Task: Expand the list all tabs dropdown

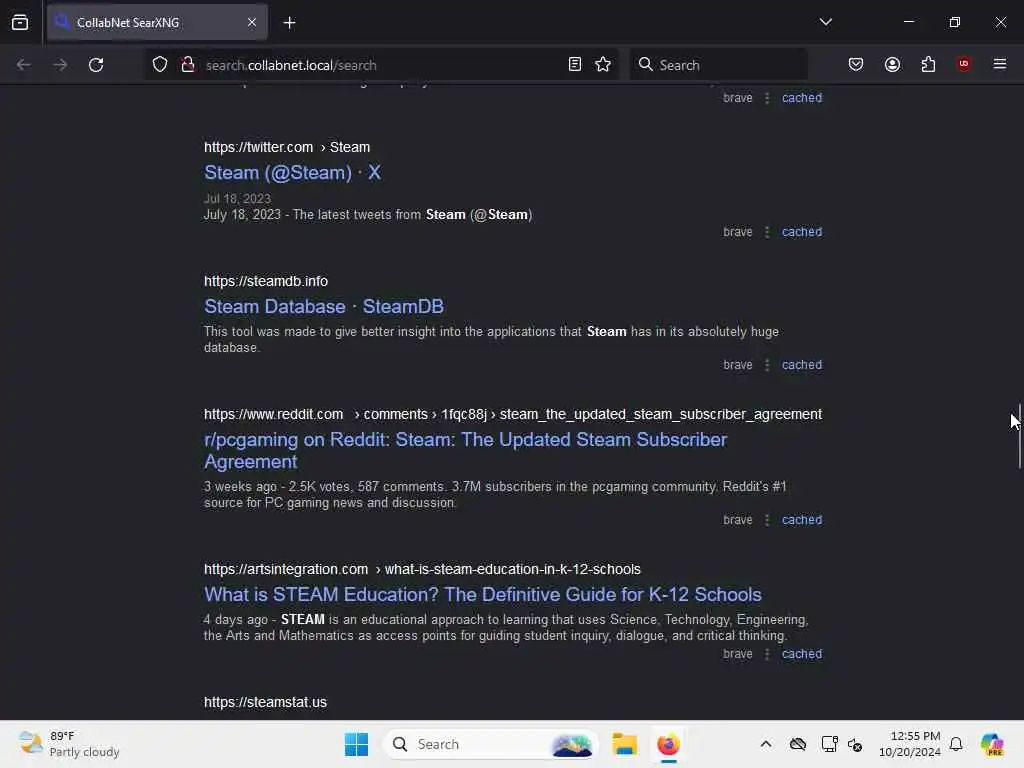Action: tap(825, 22)
